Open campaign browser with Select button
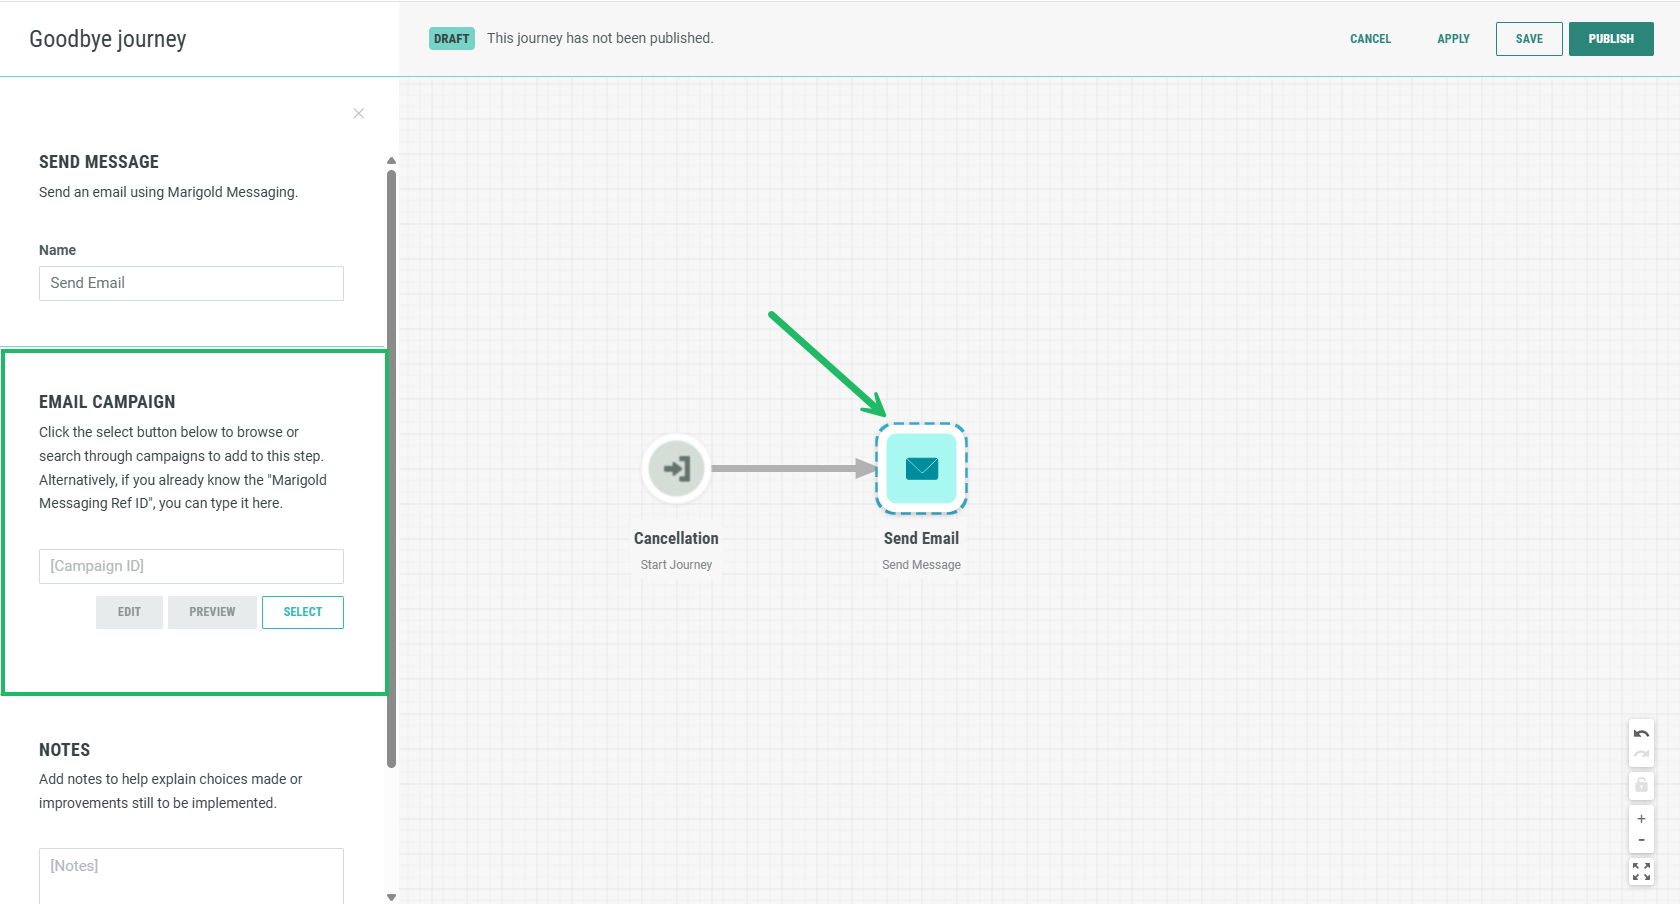The height and width of the screenshot is (904, 1680). click(x=302, y=612)
